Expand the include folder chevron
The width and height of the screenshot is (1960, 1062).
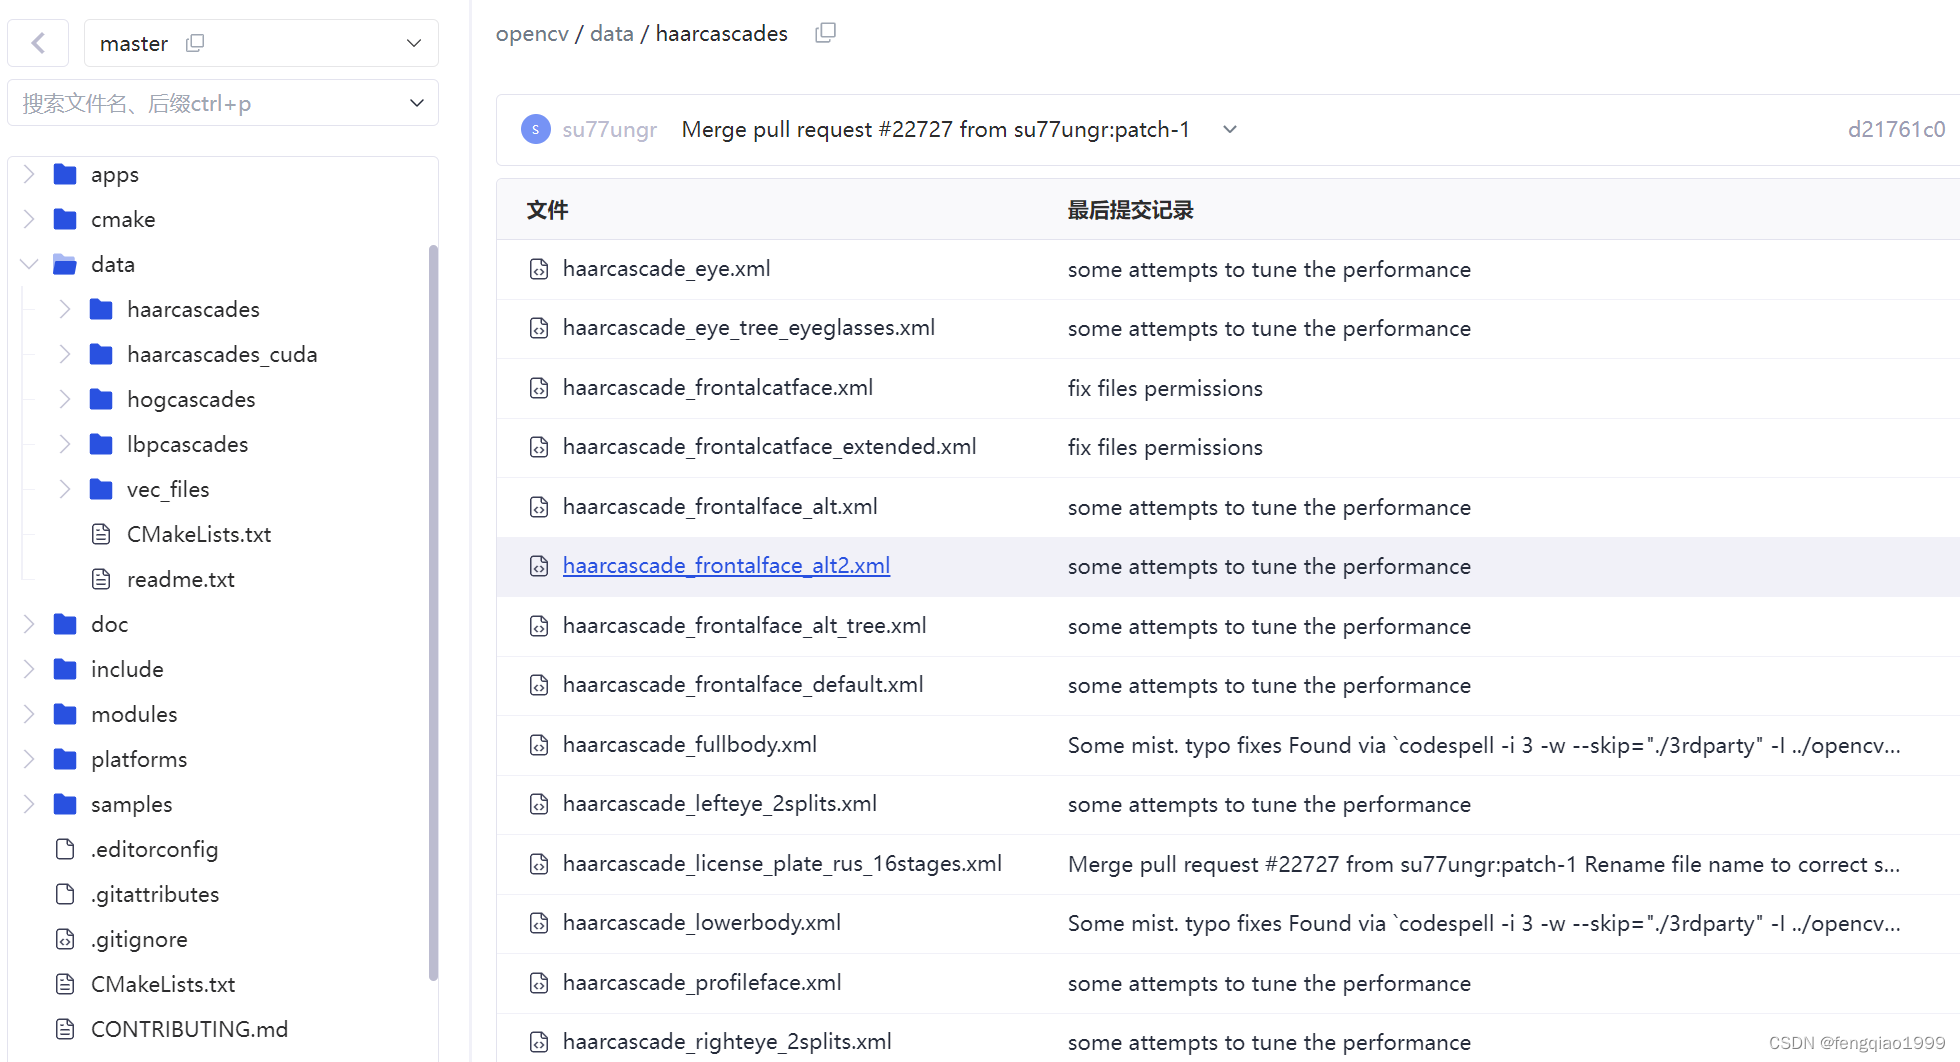(29, 669)
